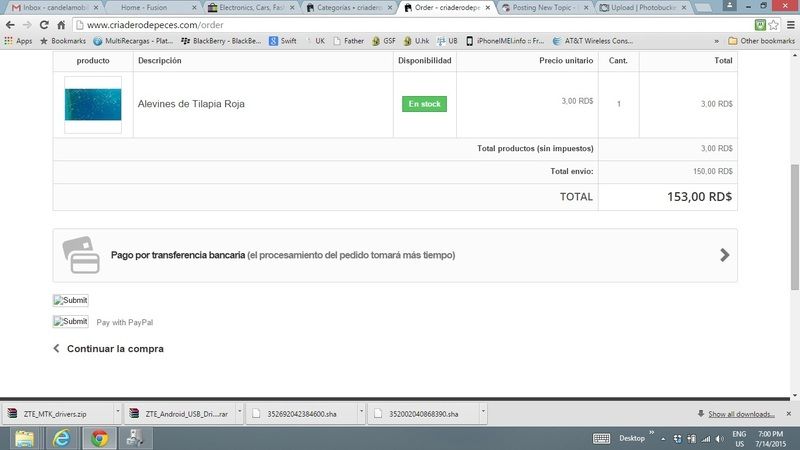Click the Chrome taskbar icon
The width and height of the screenshot is (800, 450).
99,438
